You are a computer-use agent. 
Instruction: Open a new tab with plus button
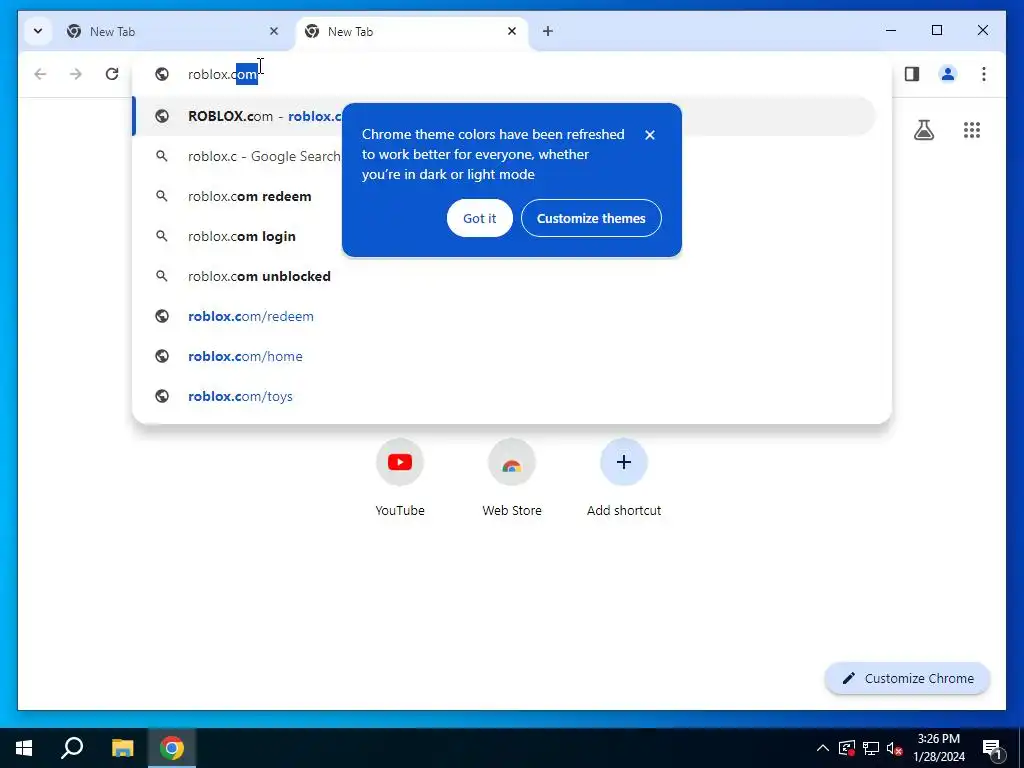click(548, 31)
